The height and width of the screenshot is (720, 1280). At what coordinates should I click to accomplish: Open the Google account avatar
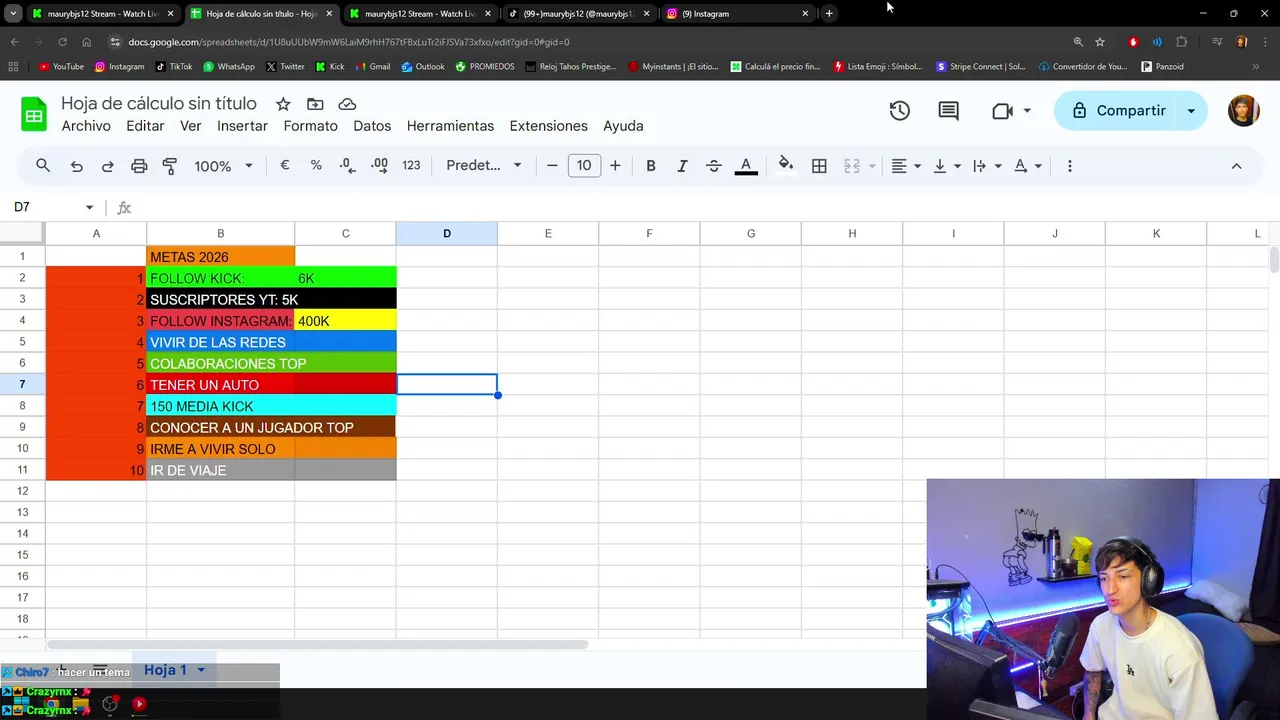pos(1243,111)
